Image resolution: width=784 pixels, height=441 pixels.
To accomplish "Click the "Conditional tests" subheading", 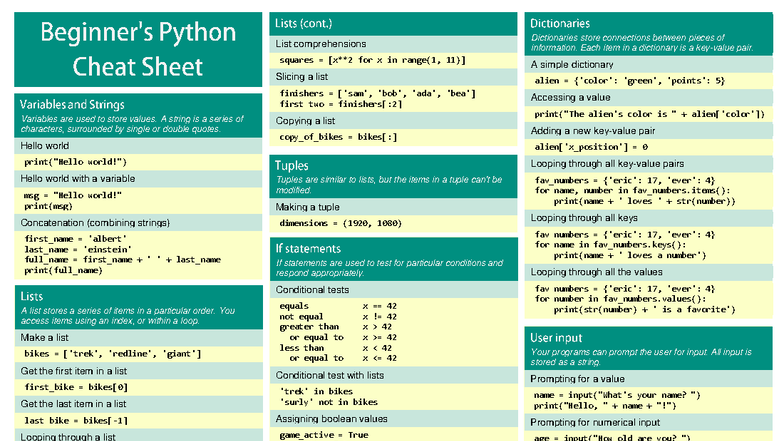I will click(x=312, y=290).
